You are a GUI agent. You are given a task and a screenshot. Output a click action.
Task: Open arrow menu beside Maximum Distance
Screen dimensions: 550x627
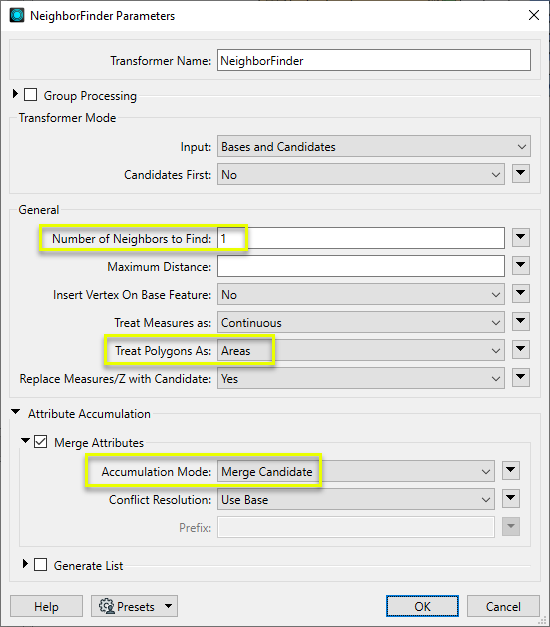pos(520,266)
